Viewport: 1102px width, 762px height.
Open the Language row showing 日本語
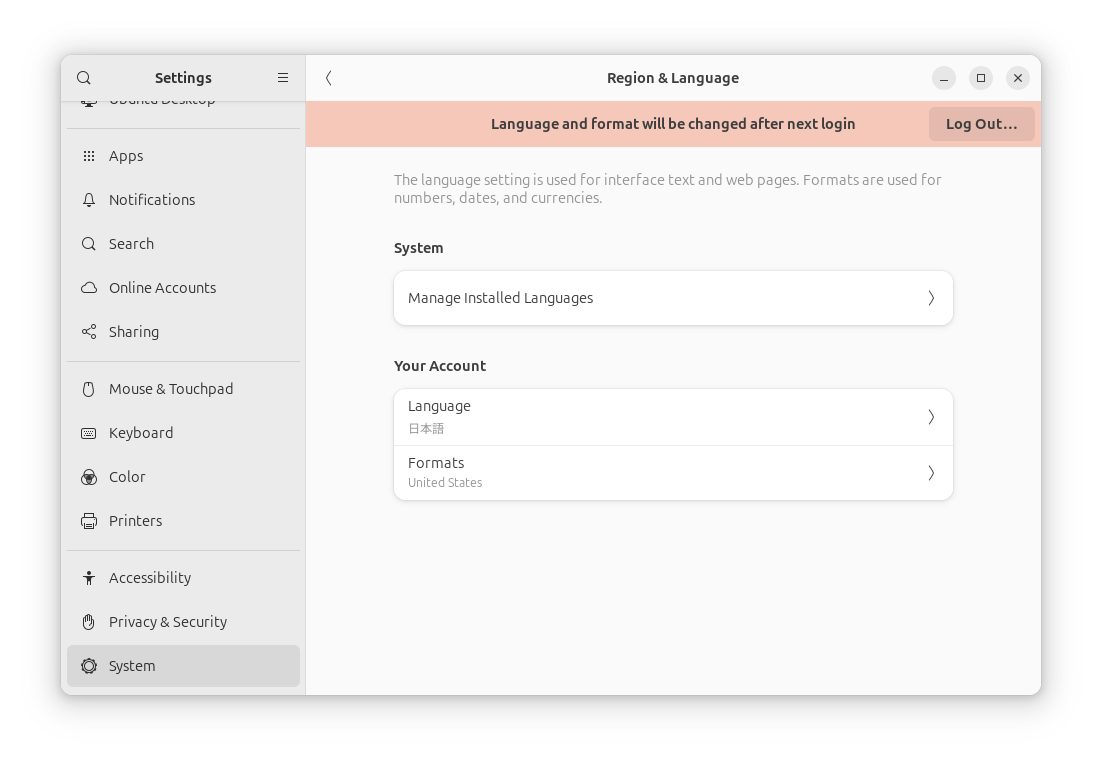[673, 418]
